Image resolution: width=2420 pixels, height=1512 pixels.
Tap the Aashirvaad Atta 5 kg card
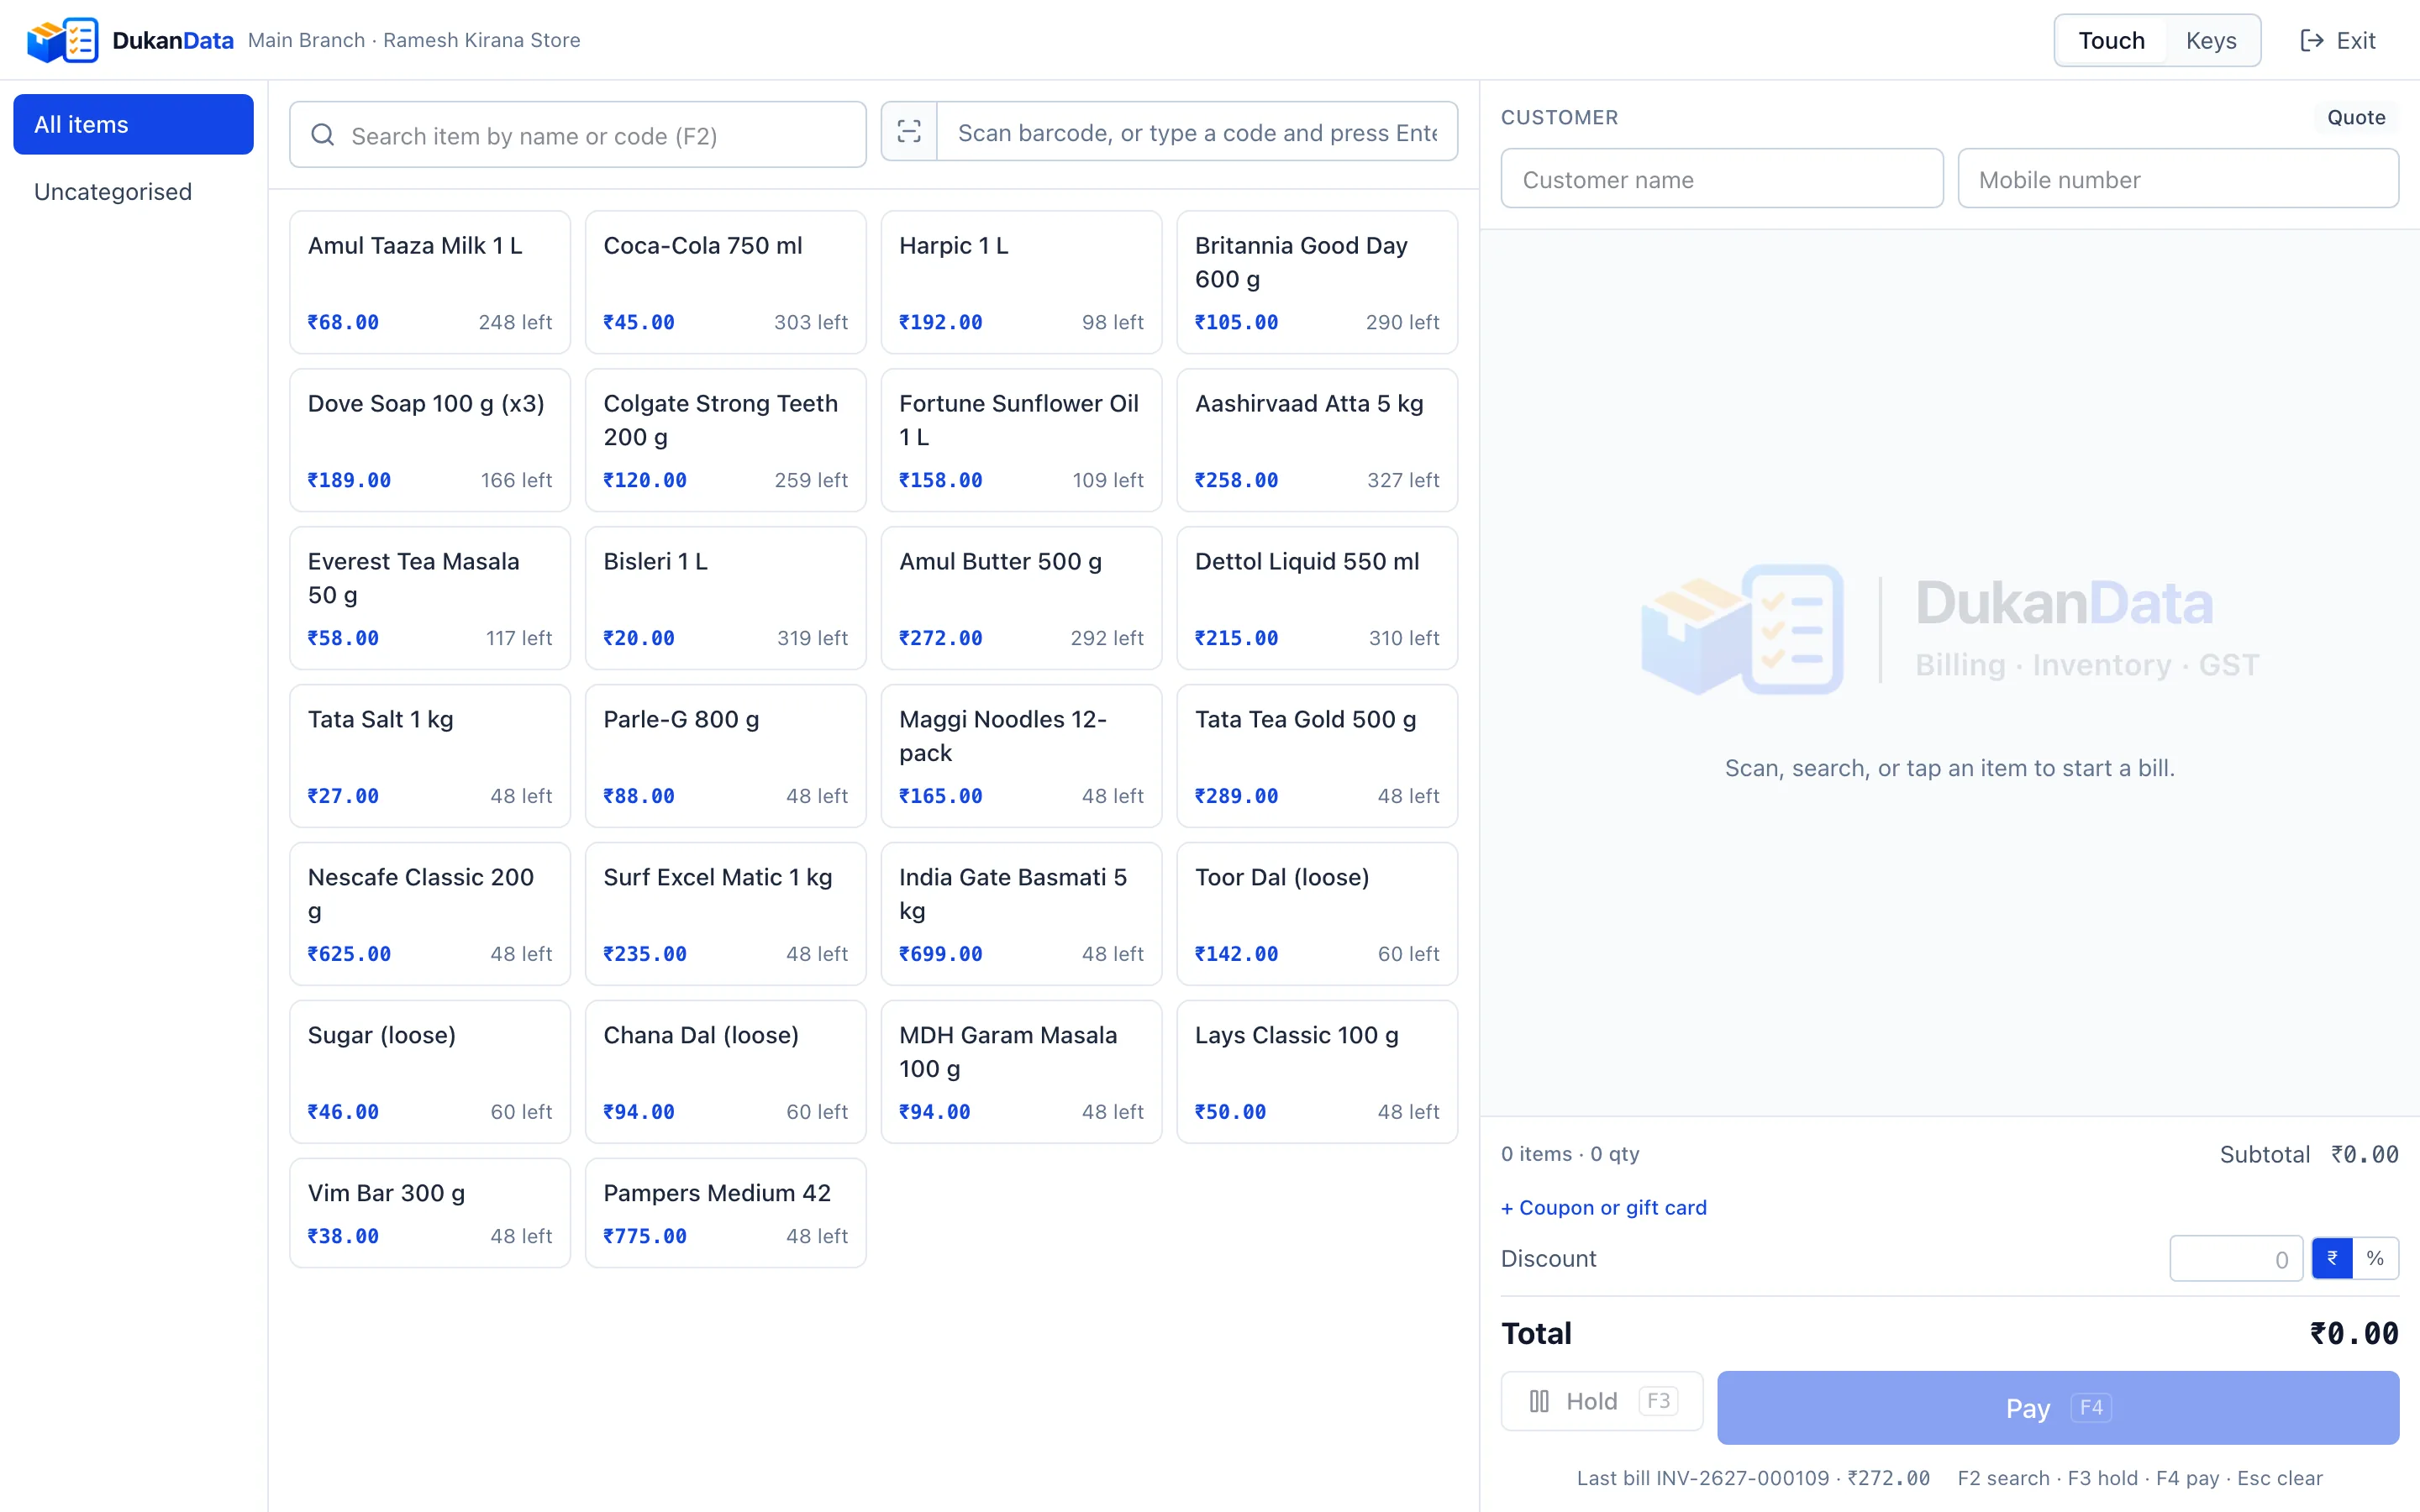tap(1317, 440)
